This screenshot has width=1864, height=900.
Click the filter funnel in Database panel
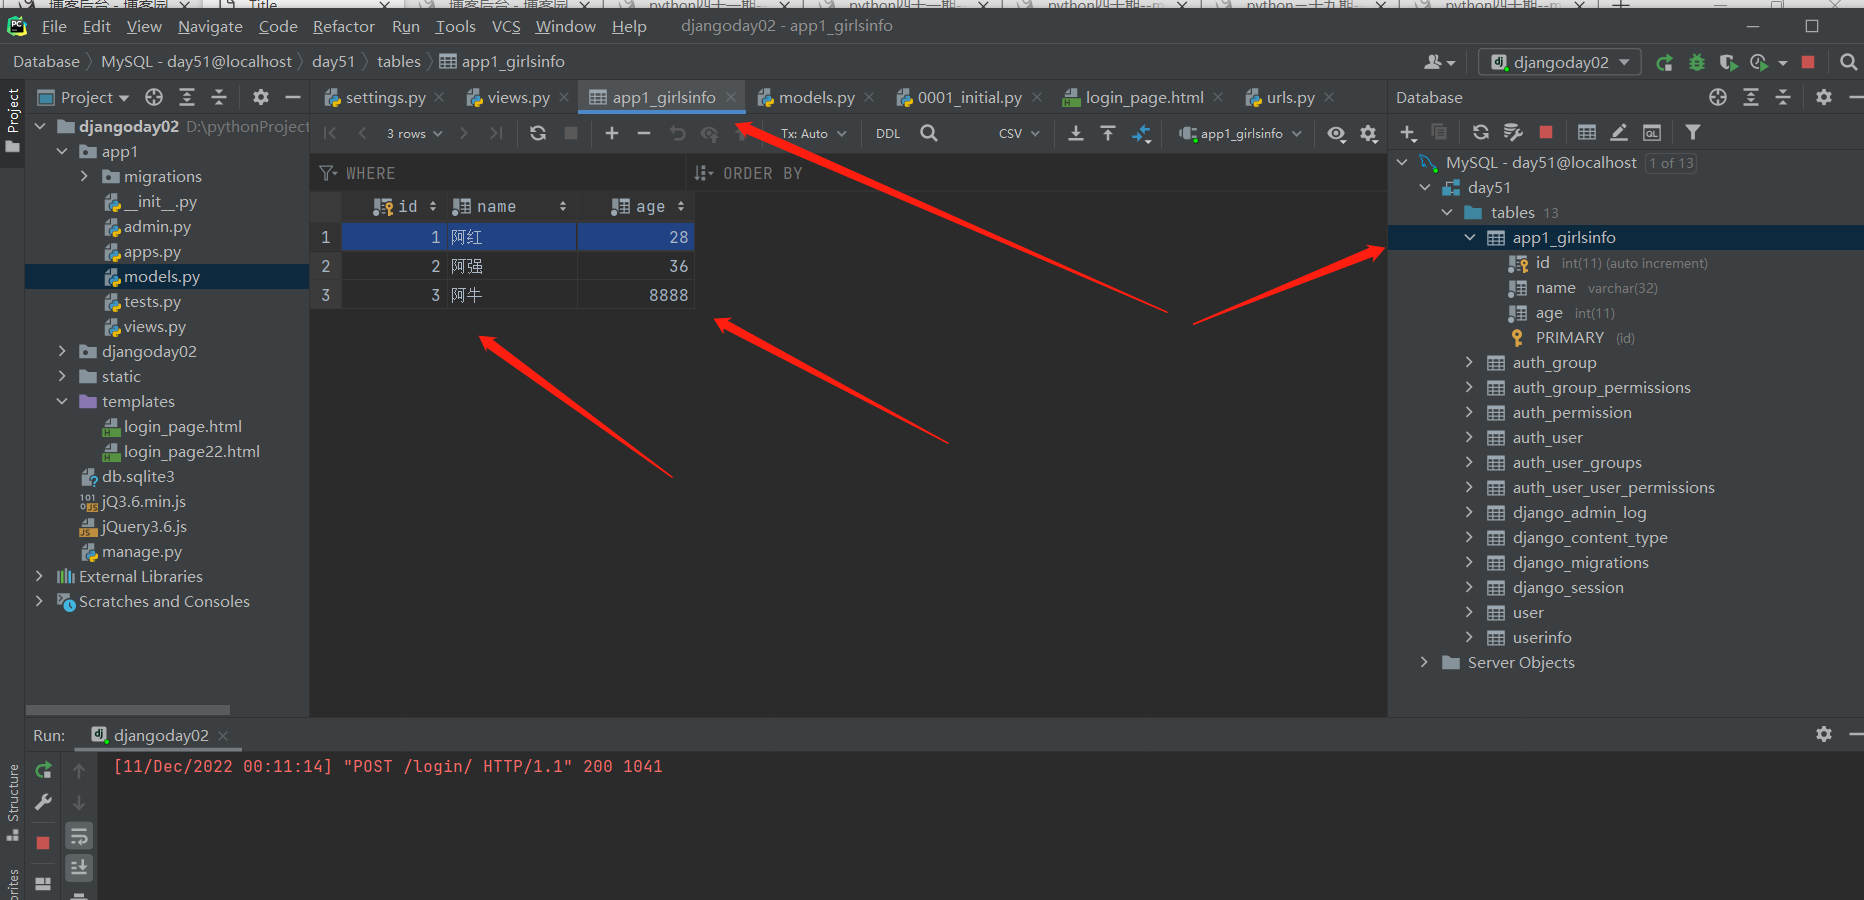click(x=1693, y=132)
